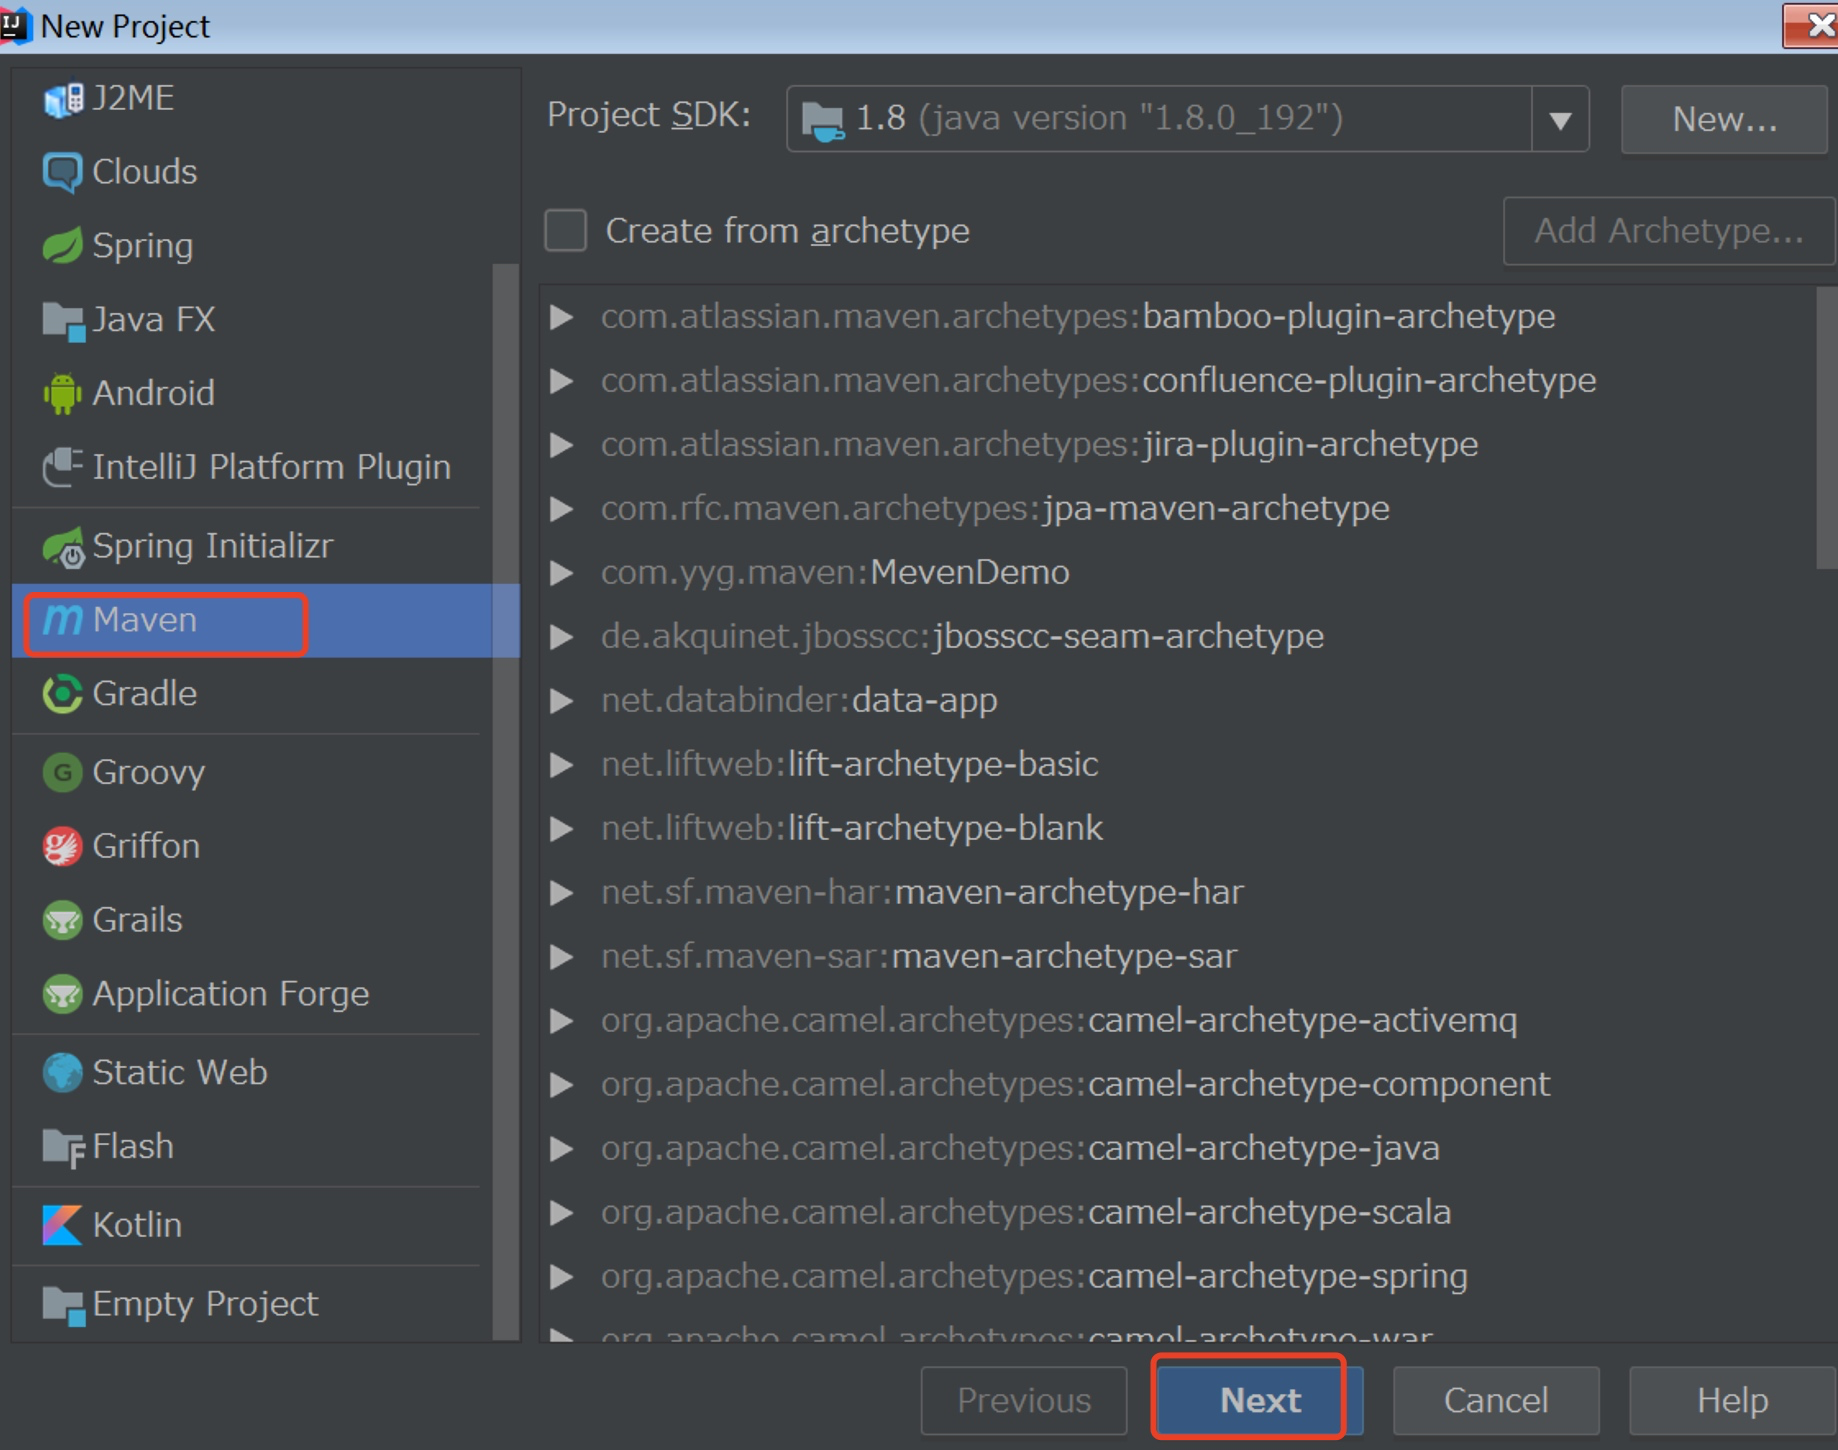Click the Next button

click(x=1259, y=1400)
